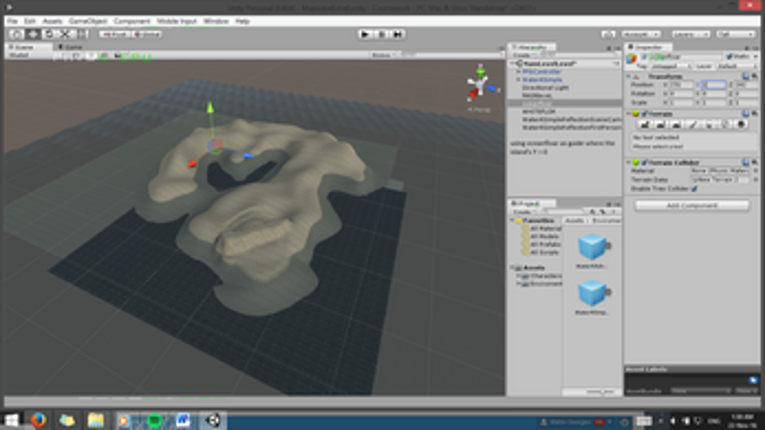Screen dimensions: 765x430
Task: Open Firefox from the taskbar
Action: [38, 420]
